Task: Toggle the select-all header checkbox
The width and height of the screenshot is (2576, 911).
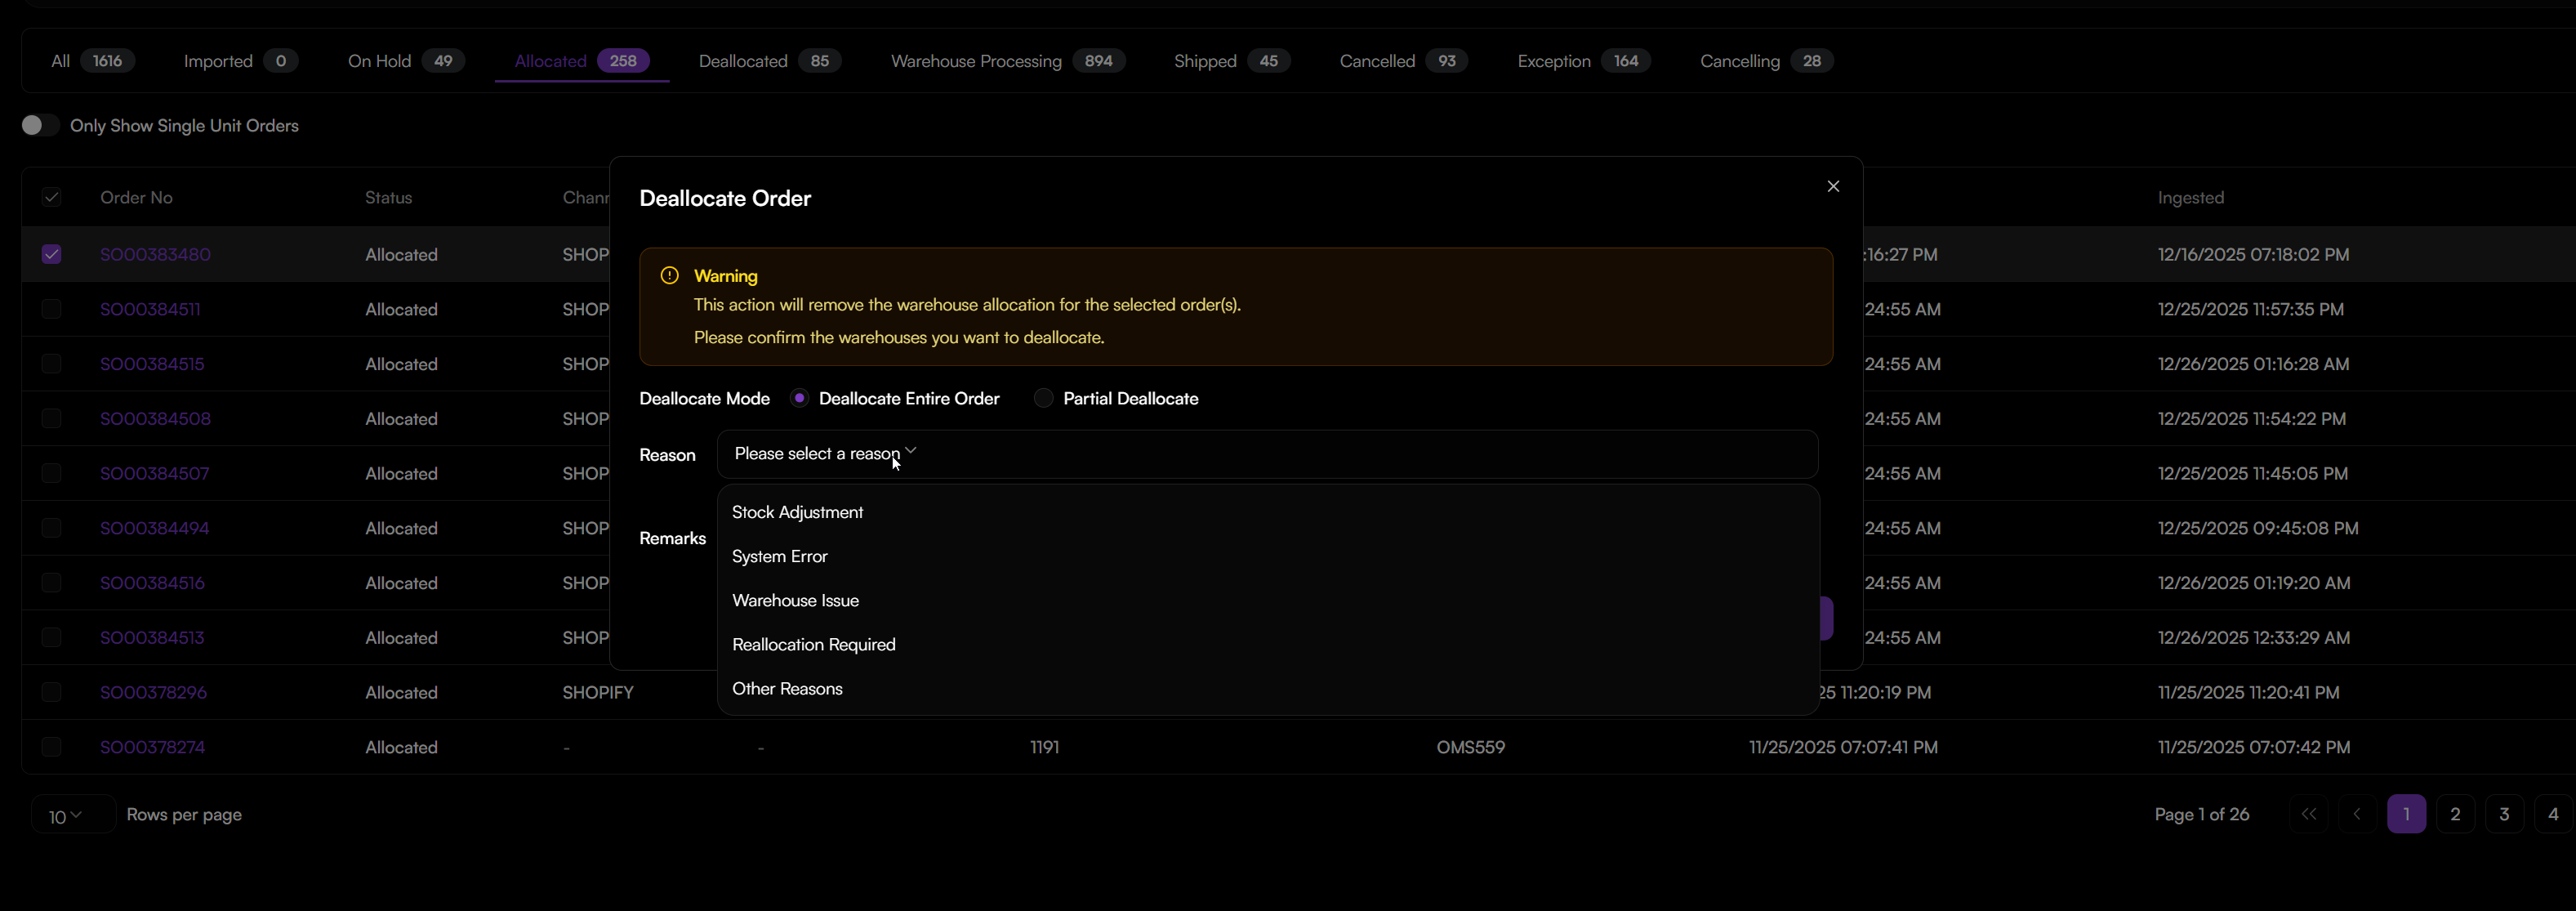Action: coord(51,197)
